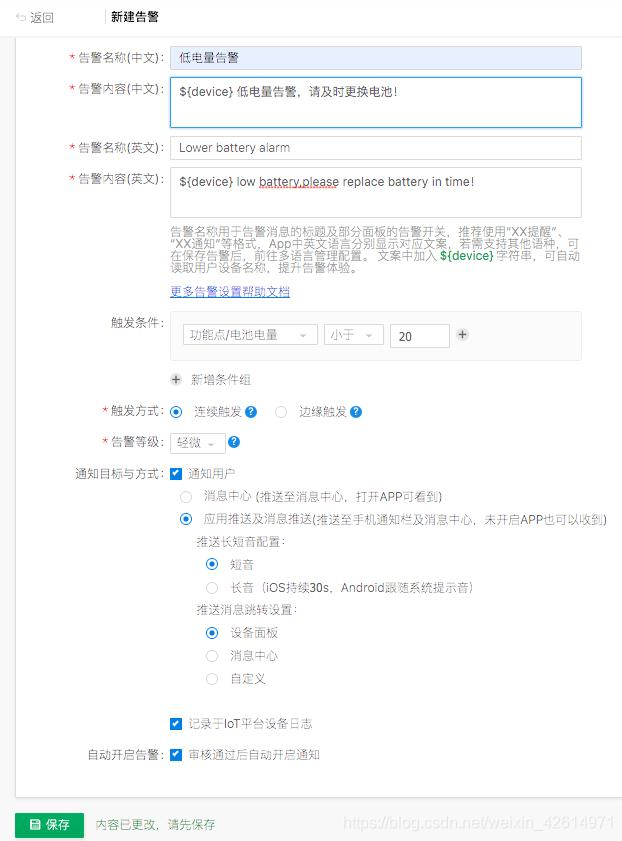Open the 轻微 alarm level dropdown
Image resolution: width=622 pixels, height=841 pixels.
197,443
